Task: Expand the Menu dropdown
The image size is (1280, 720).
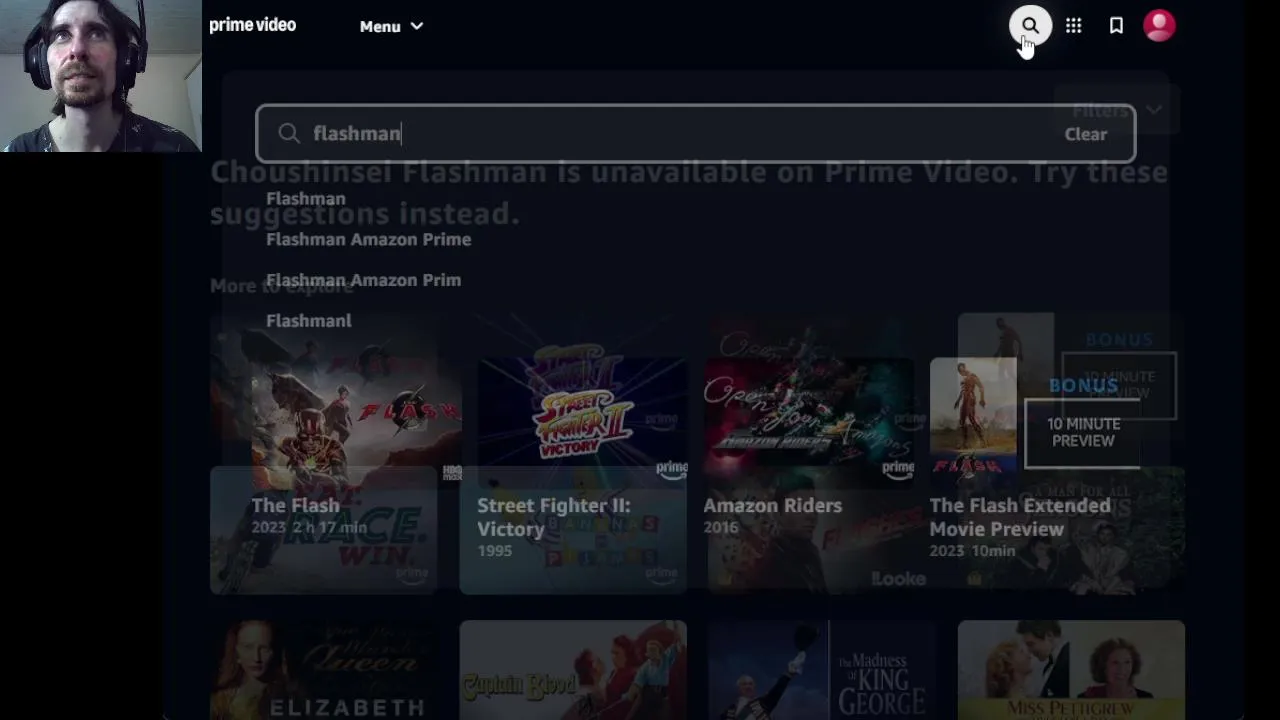Action: pos(391,27)
